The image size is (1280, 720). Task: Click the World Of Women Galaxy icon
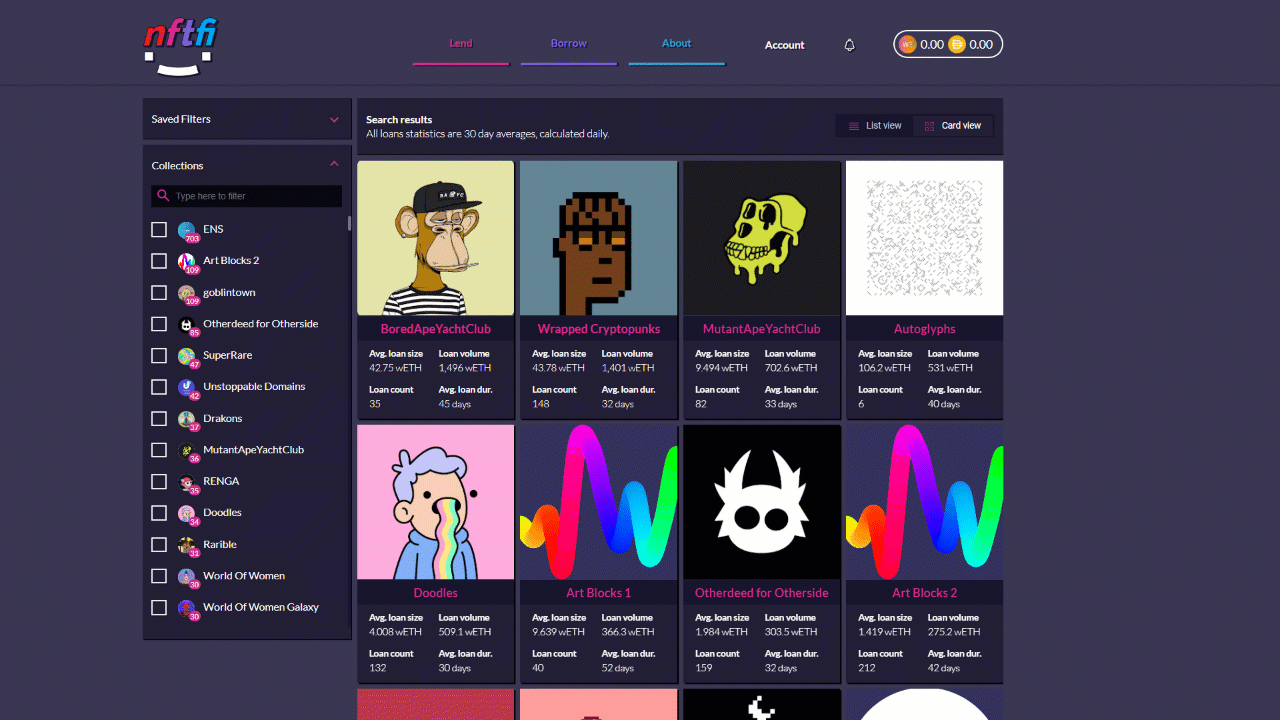pyautogui.click(x=187, y=609)
